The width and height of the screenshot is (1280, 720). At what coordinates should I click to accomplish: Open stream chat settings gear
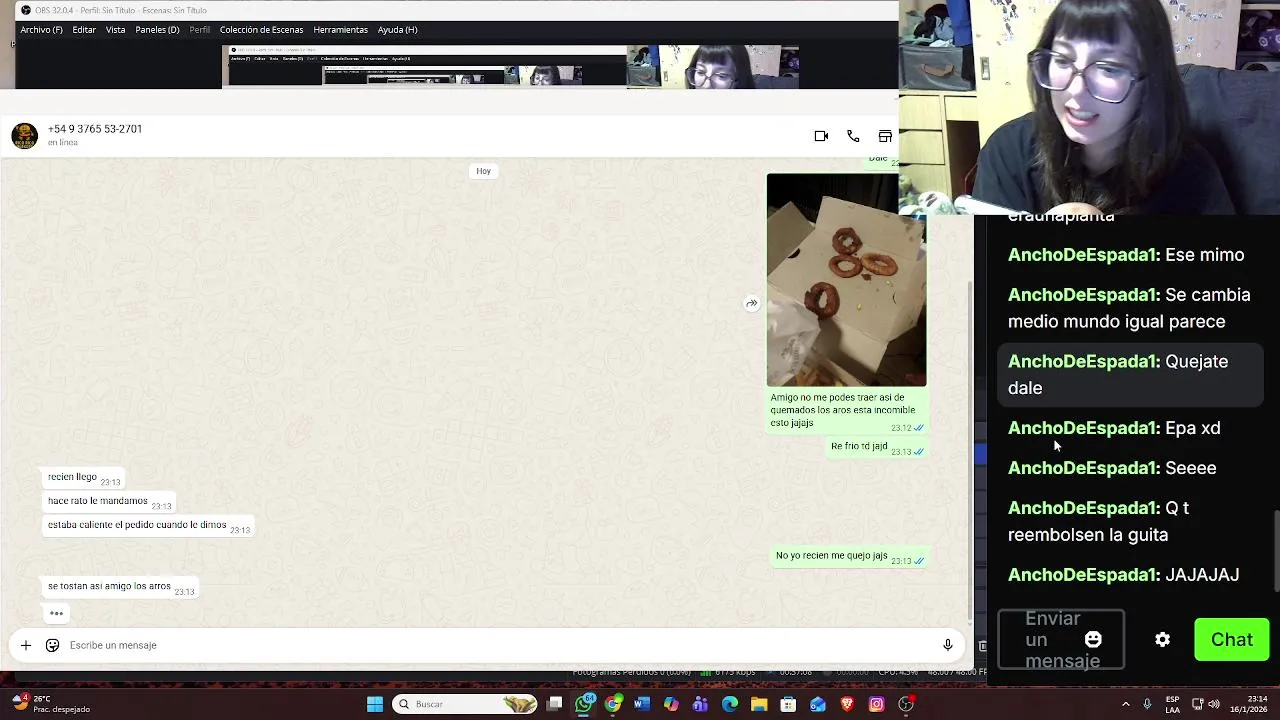point(1162,640)
